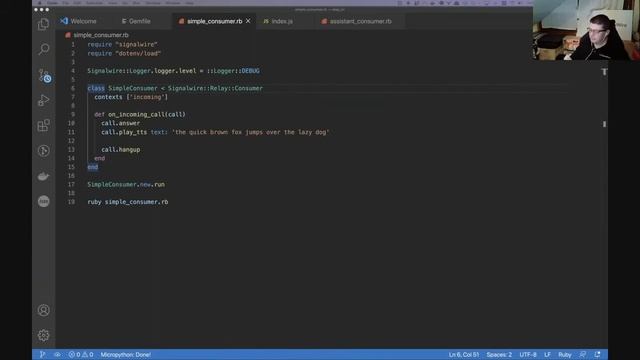Image resolution: width=640 pixels, height=360 pixels.
Task: Click 'Ln 6, Col 51' cursor position
Action: (464, 354)
